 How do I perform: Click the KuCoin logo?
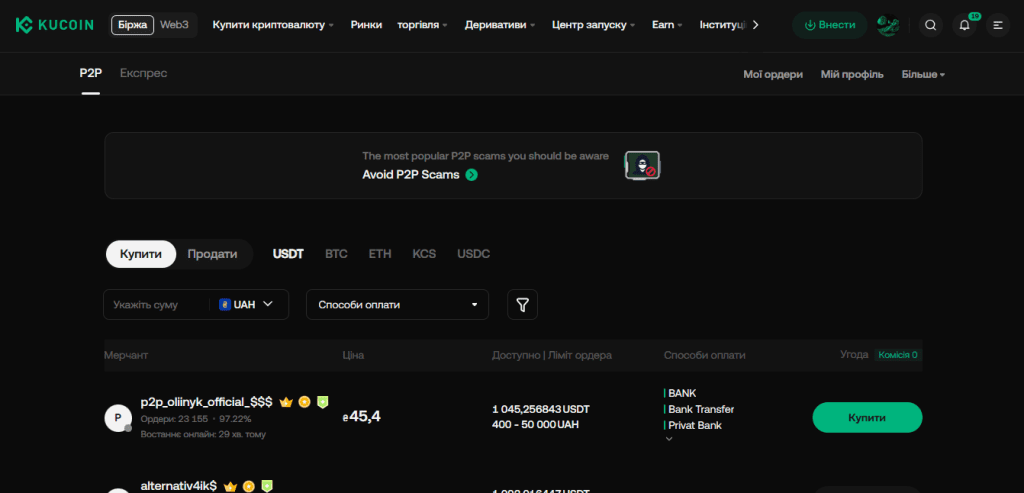54,25
